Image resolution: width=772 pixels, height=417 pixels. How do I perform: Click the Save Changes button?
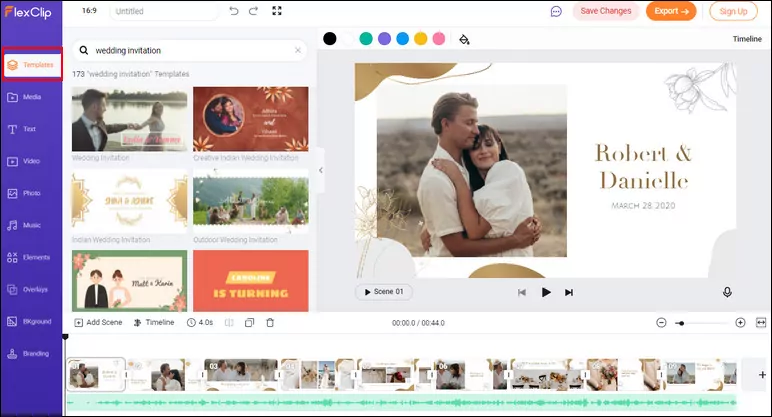coord(606,11)
